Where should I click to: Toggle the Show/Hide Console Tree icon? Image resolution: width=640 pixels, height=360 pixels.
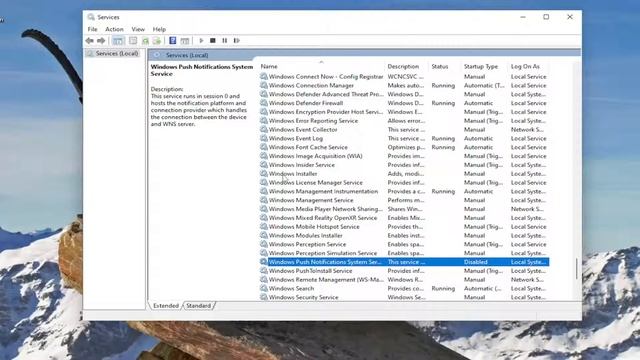[x=118, y=40]
